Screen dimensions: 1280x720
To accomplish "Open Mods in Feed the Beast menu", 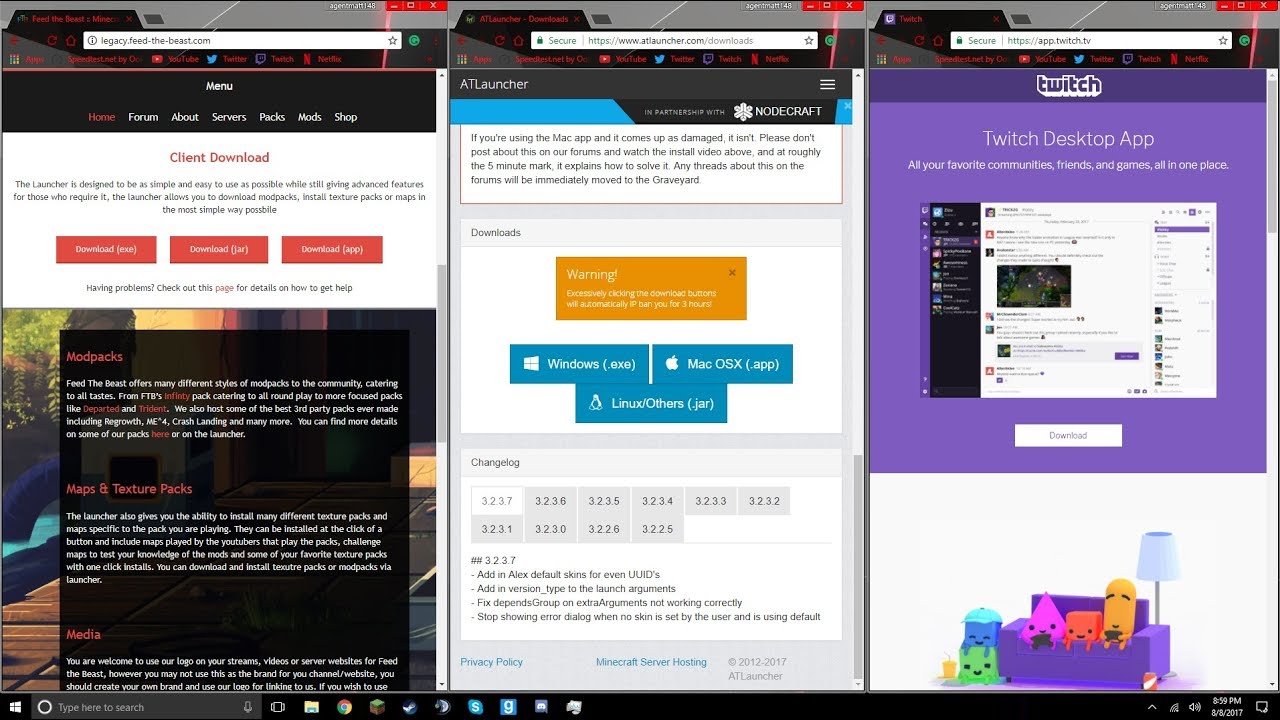I will tap(310, 117).
